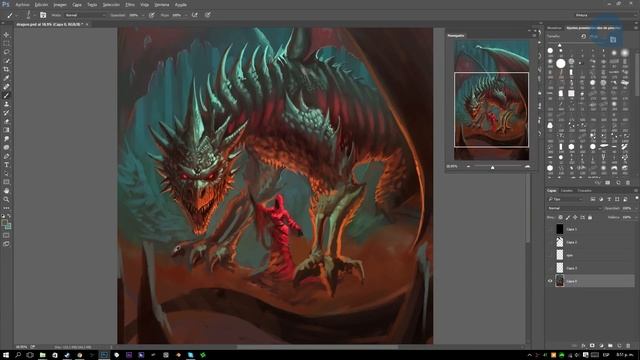The height and width of the screenshot is (360, 640).
Task: Select the Type tool
Action: tap(6, 165)
